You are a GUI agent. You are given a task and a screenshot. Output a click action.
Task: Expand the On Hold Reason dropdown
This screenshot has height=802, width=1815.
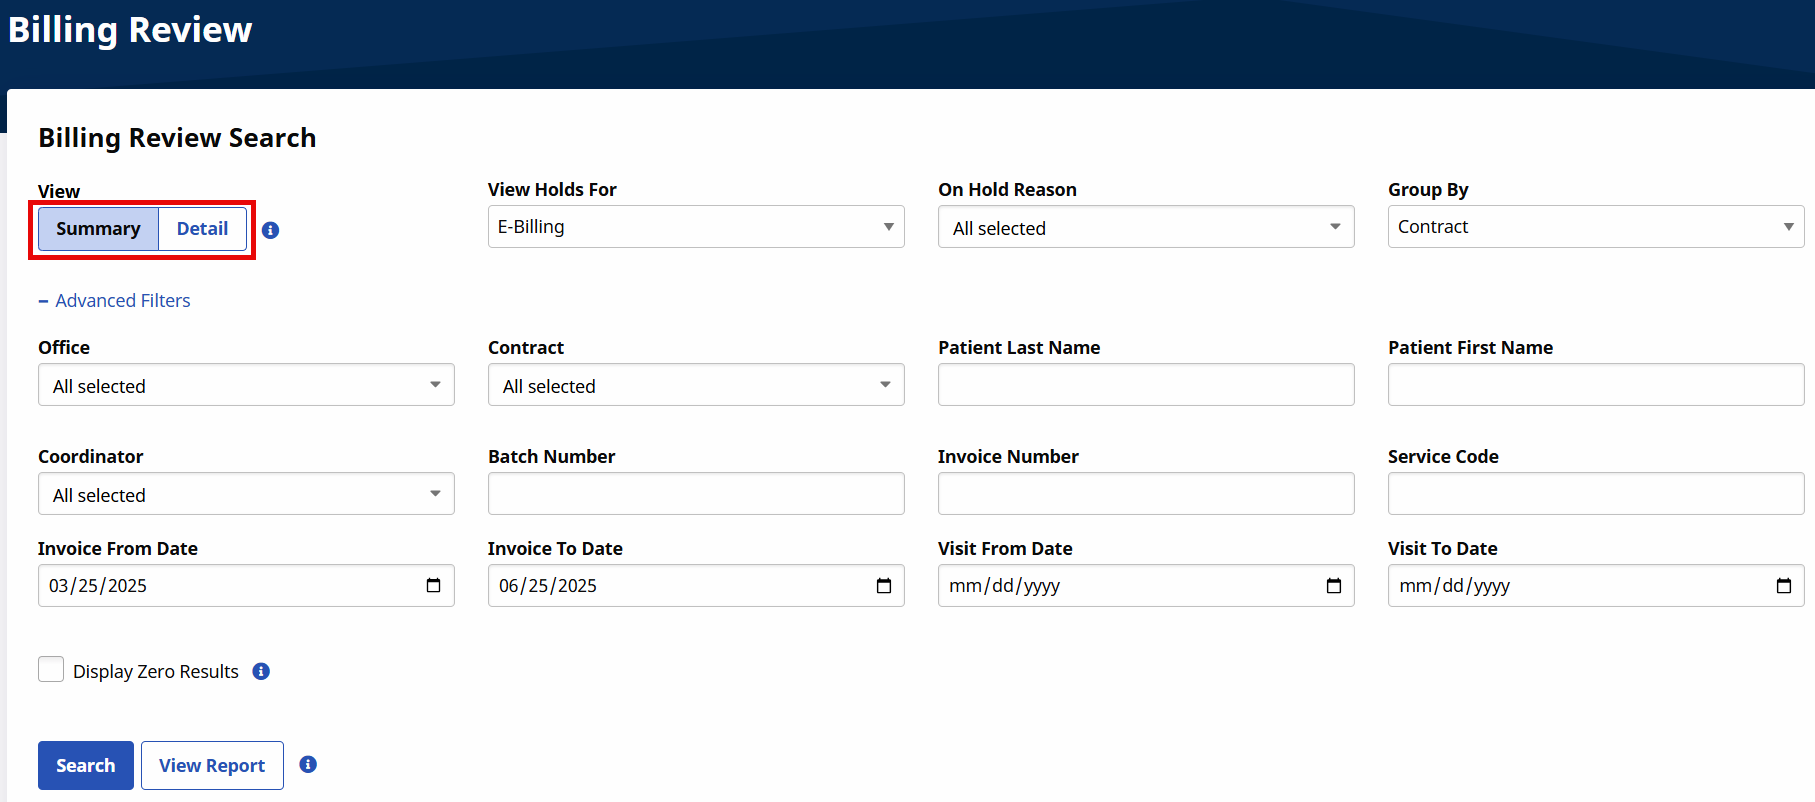[x=1145, y=228]
